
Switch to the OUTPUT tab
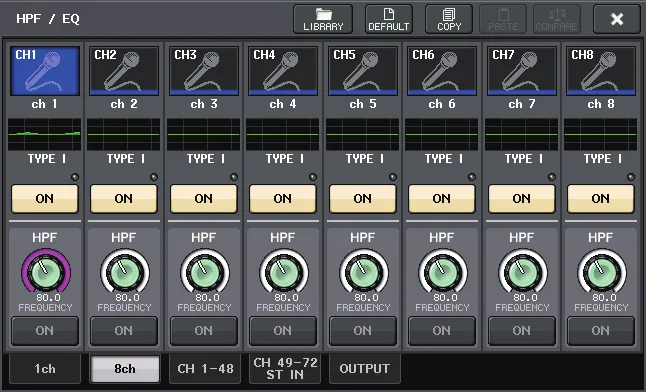(x=365, y=369)
